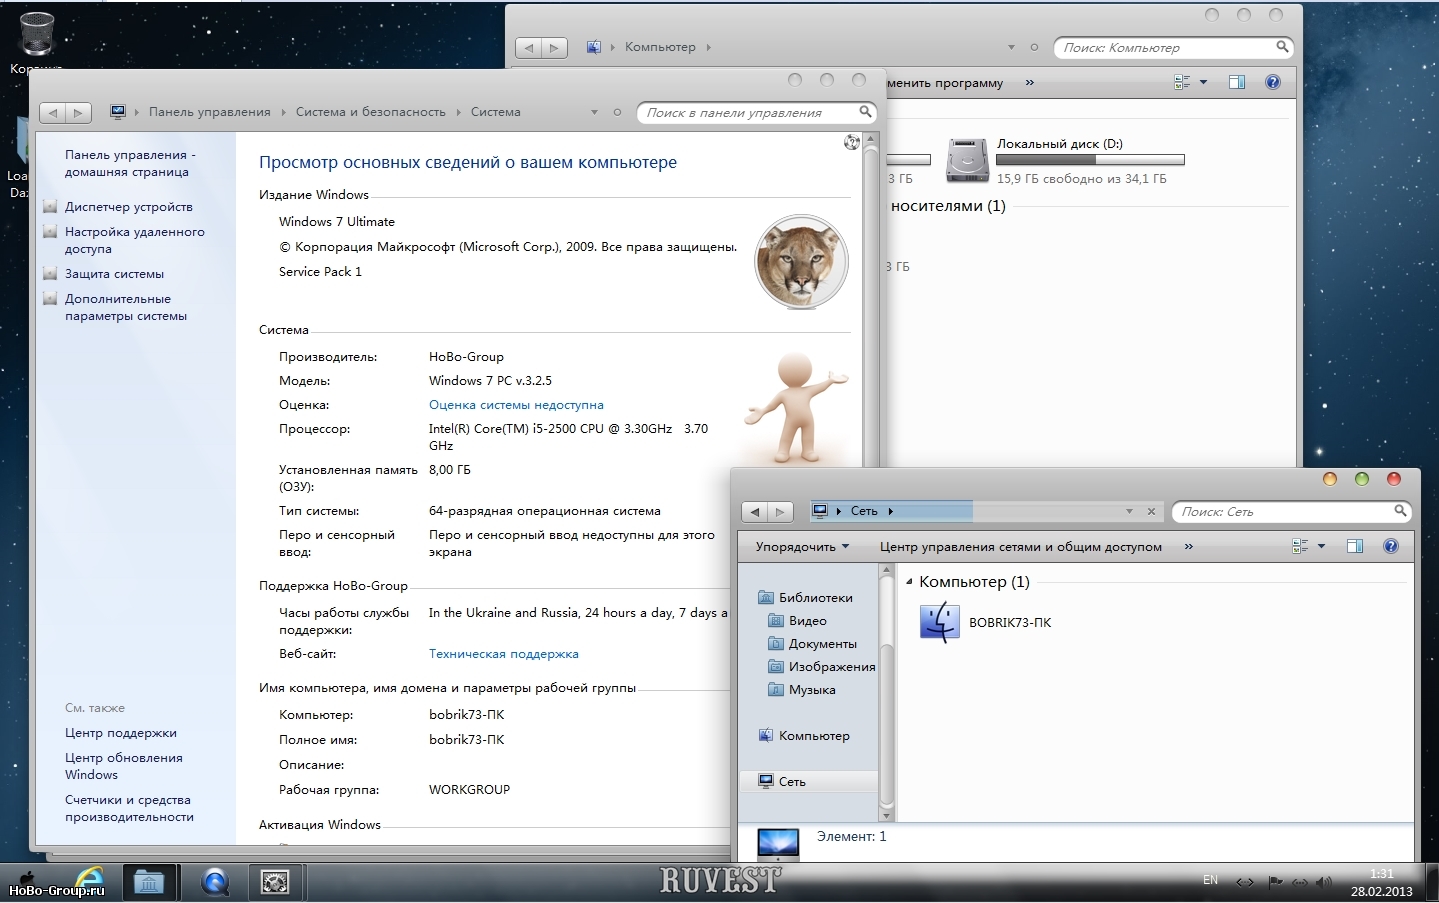Click shield icon beside Защита системы
This screenshot has width=1439, height=903.
[x=50, y=273]
